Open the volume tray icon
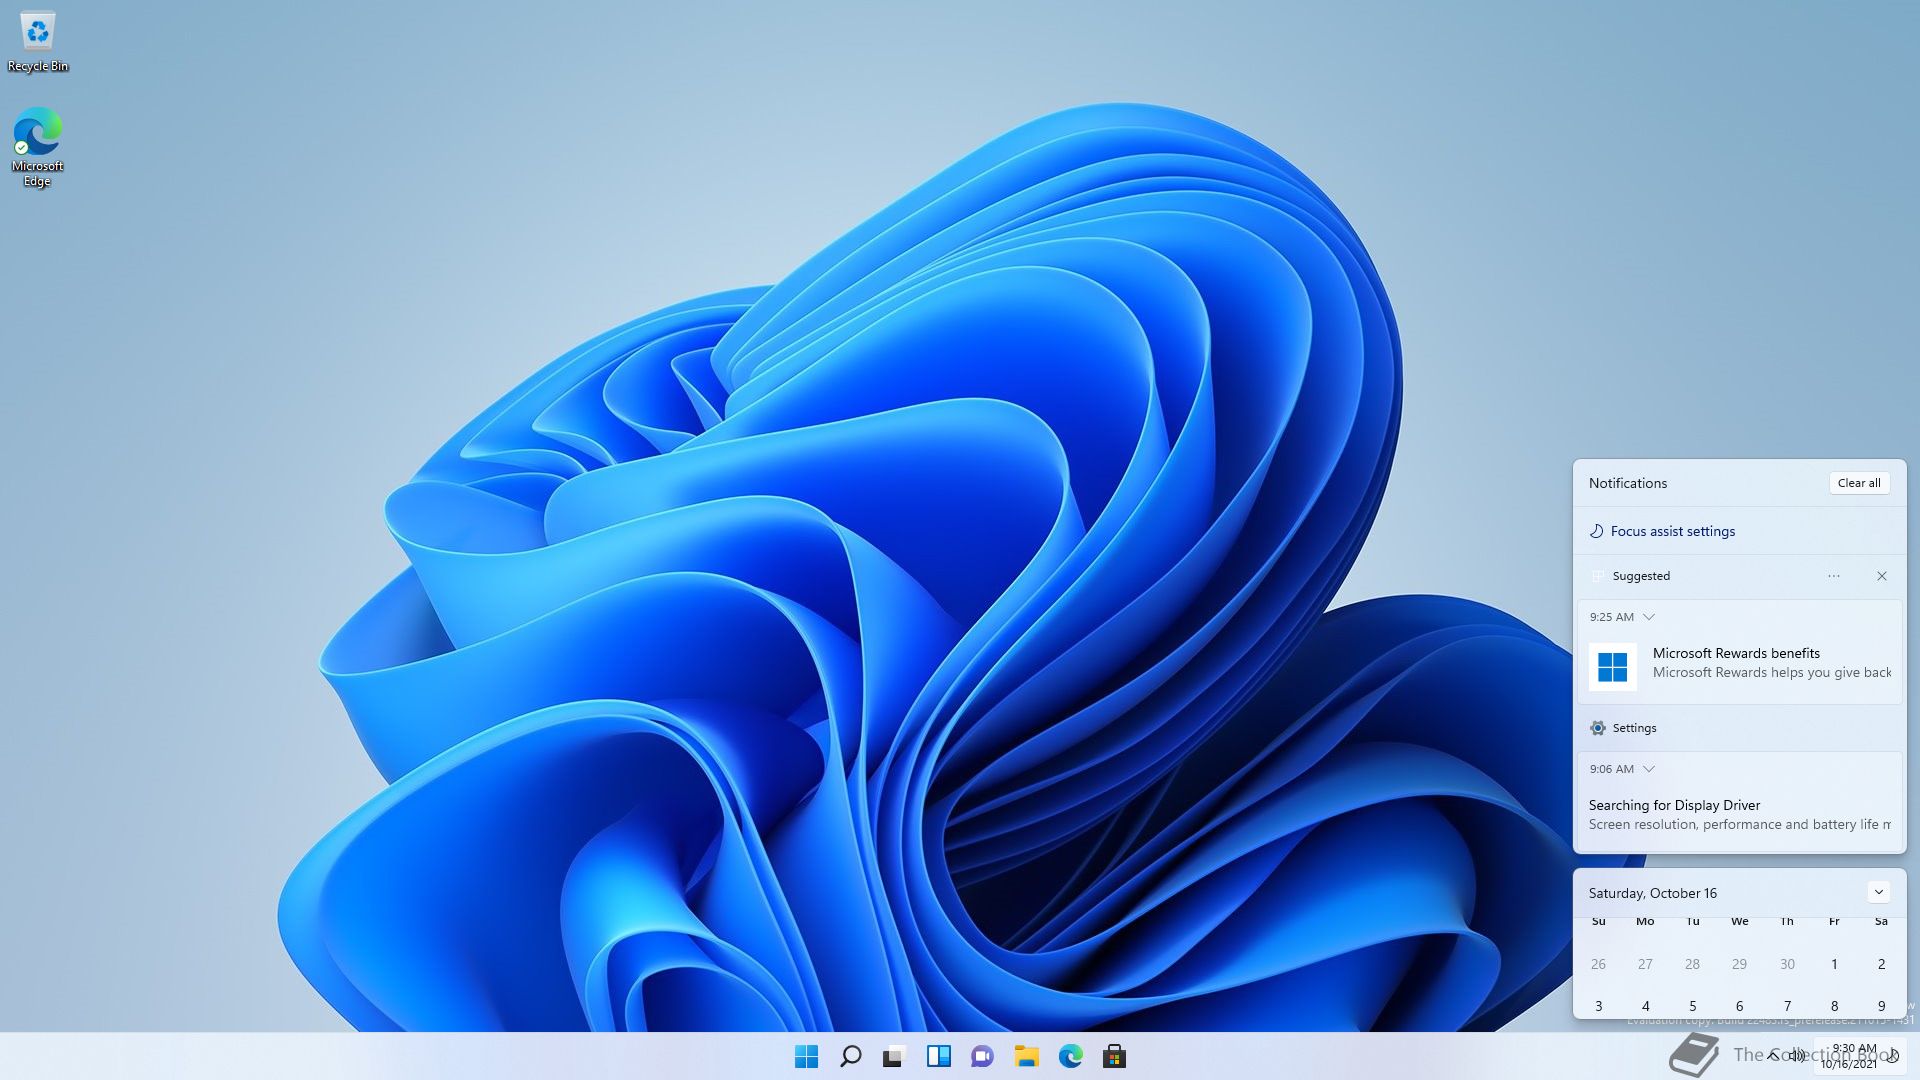 pos(1797,1055)
